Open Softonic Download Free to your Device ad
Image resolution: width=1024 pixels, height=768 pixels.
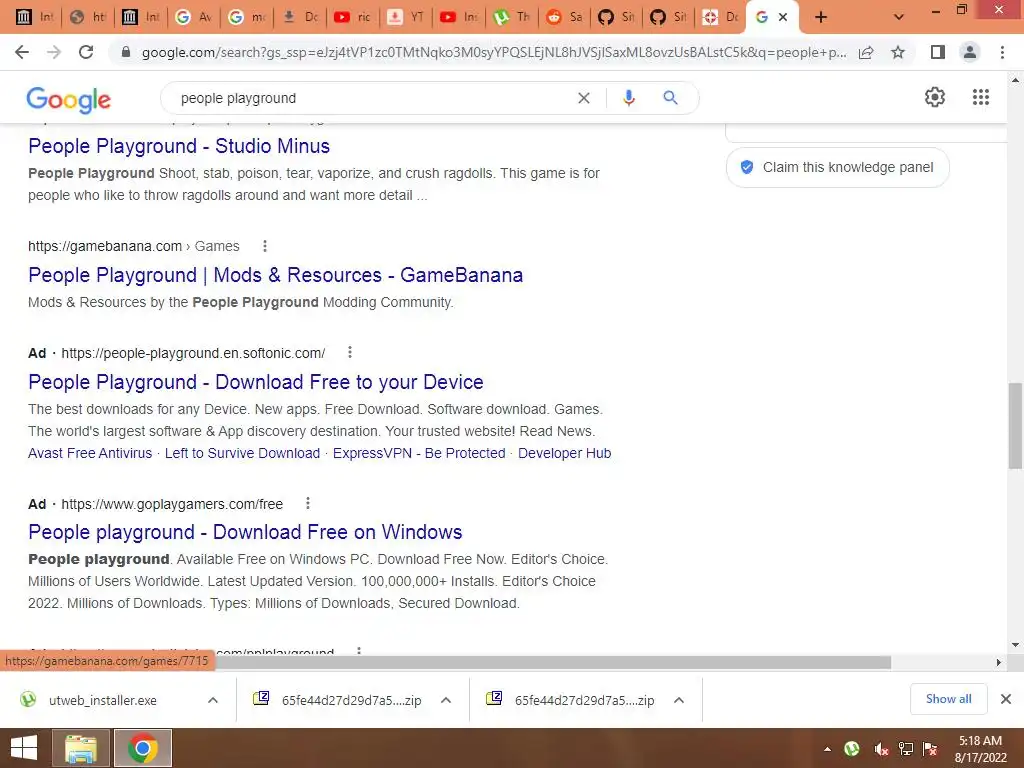(256, 381)
